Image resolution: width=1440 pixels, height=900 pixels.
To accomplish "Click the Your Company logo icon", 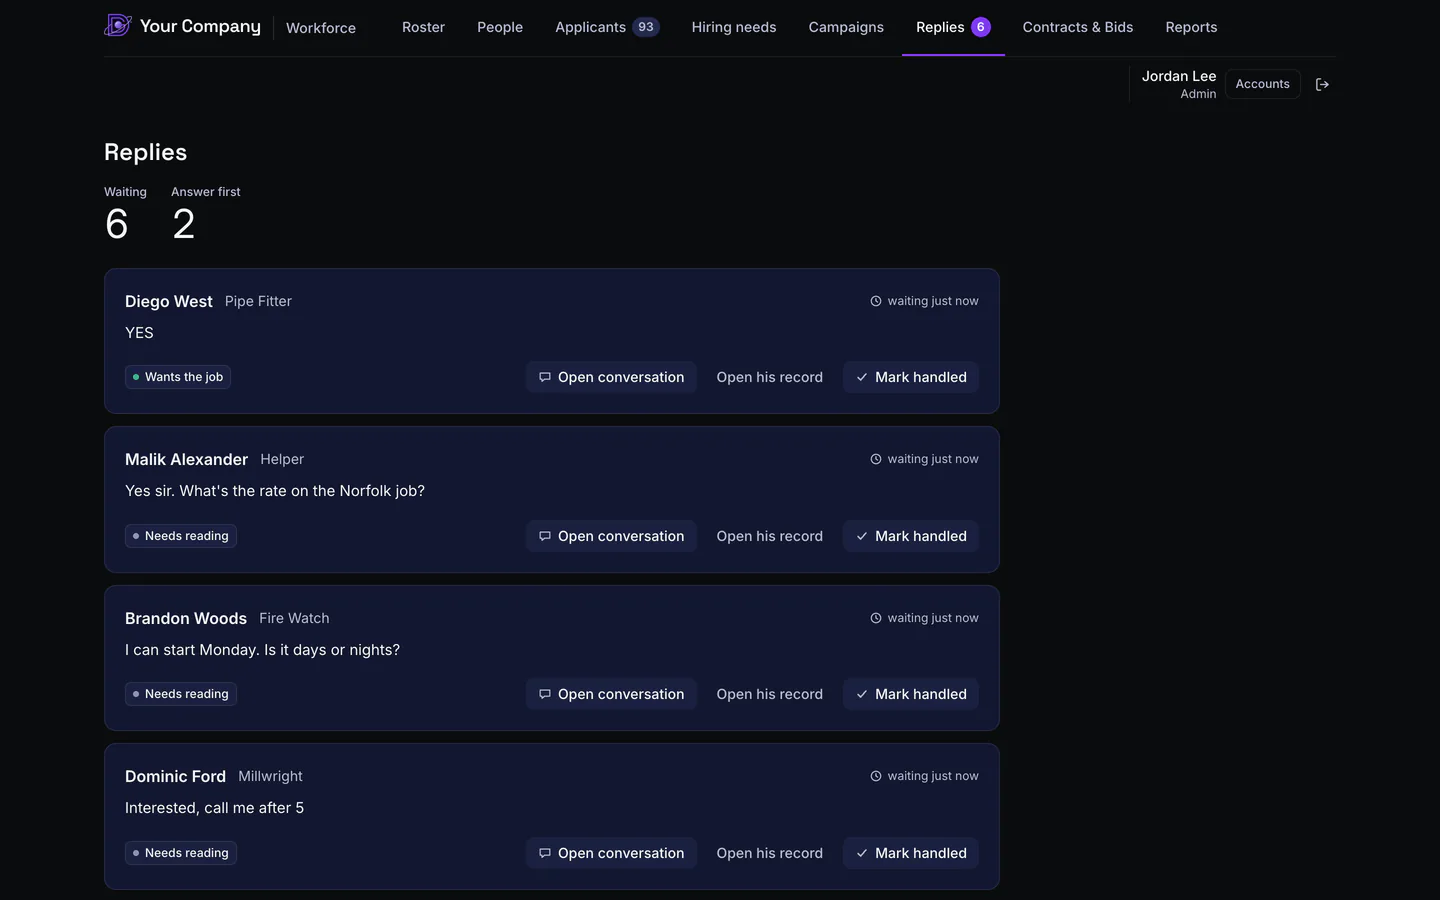I will coord(118,25).
